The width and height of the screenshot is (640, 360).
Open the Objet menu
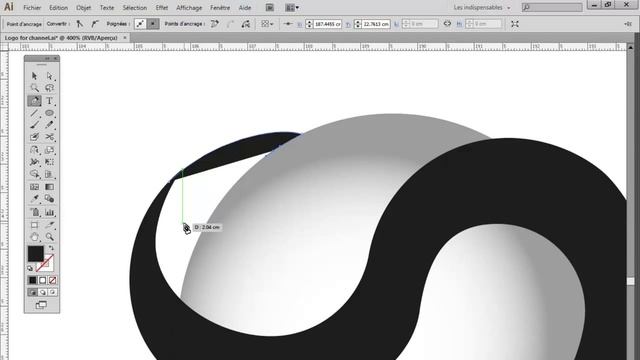[x=83, y=8]
